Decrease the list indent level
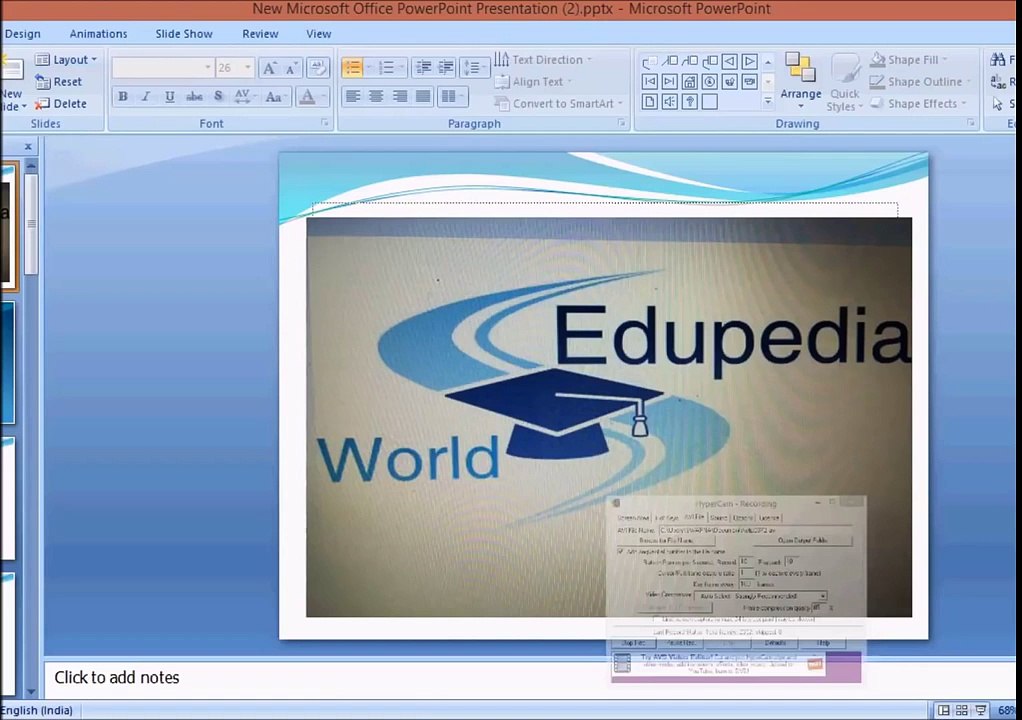Viewport: 1022px width, 720px height. [423, 67]
